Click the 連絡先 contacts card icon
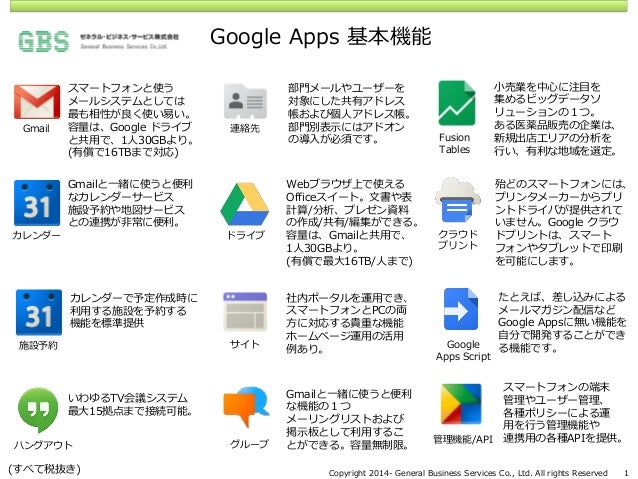This screenshot has width=638, height=479. pyautogui.click(x=245, y=101)
